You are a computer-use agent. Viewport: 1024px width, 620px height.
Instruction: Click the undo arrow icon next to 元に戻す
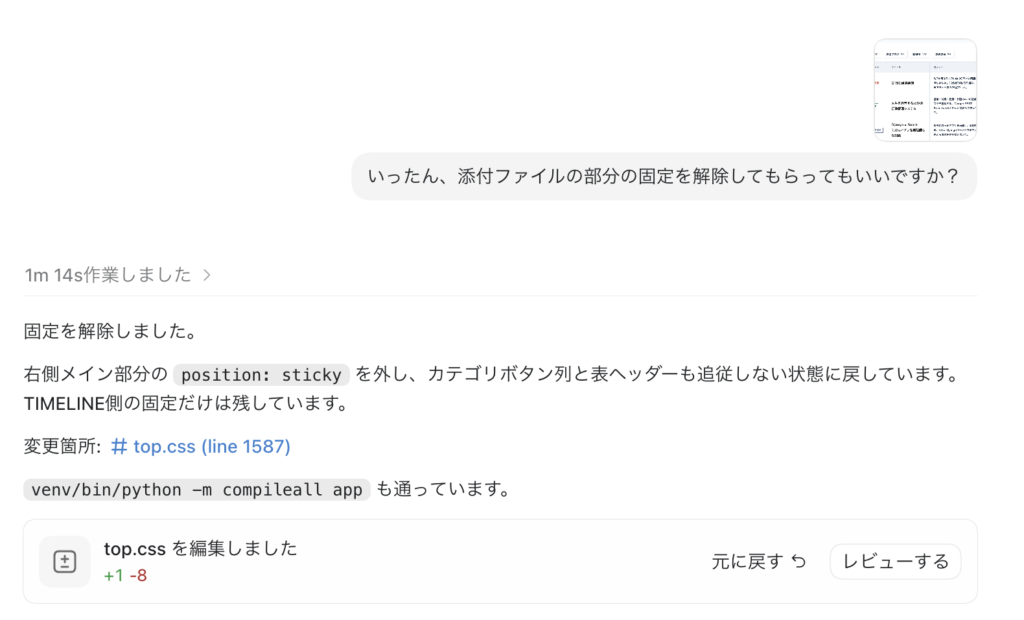pos(799,561)
